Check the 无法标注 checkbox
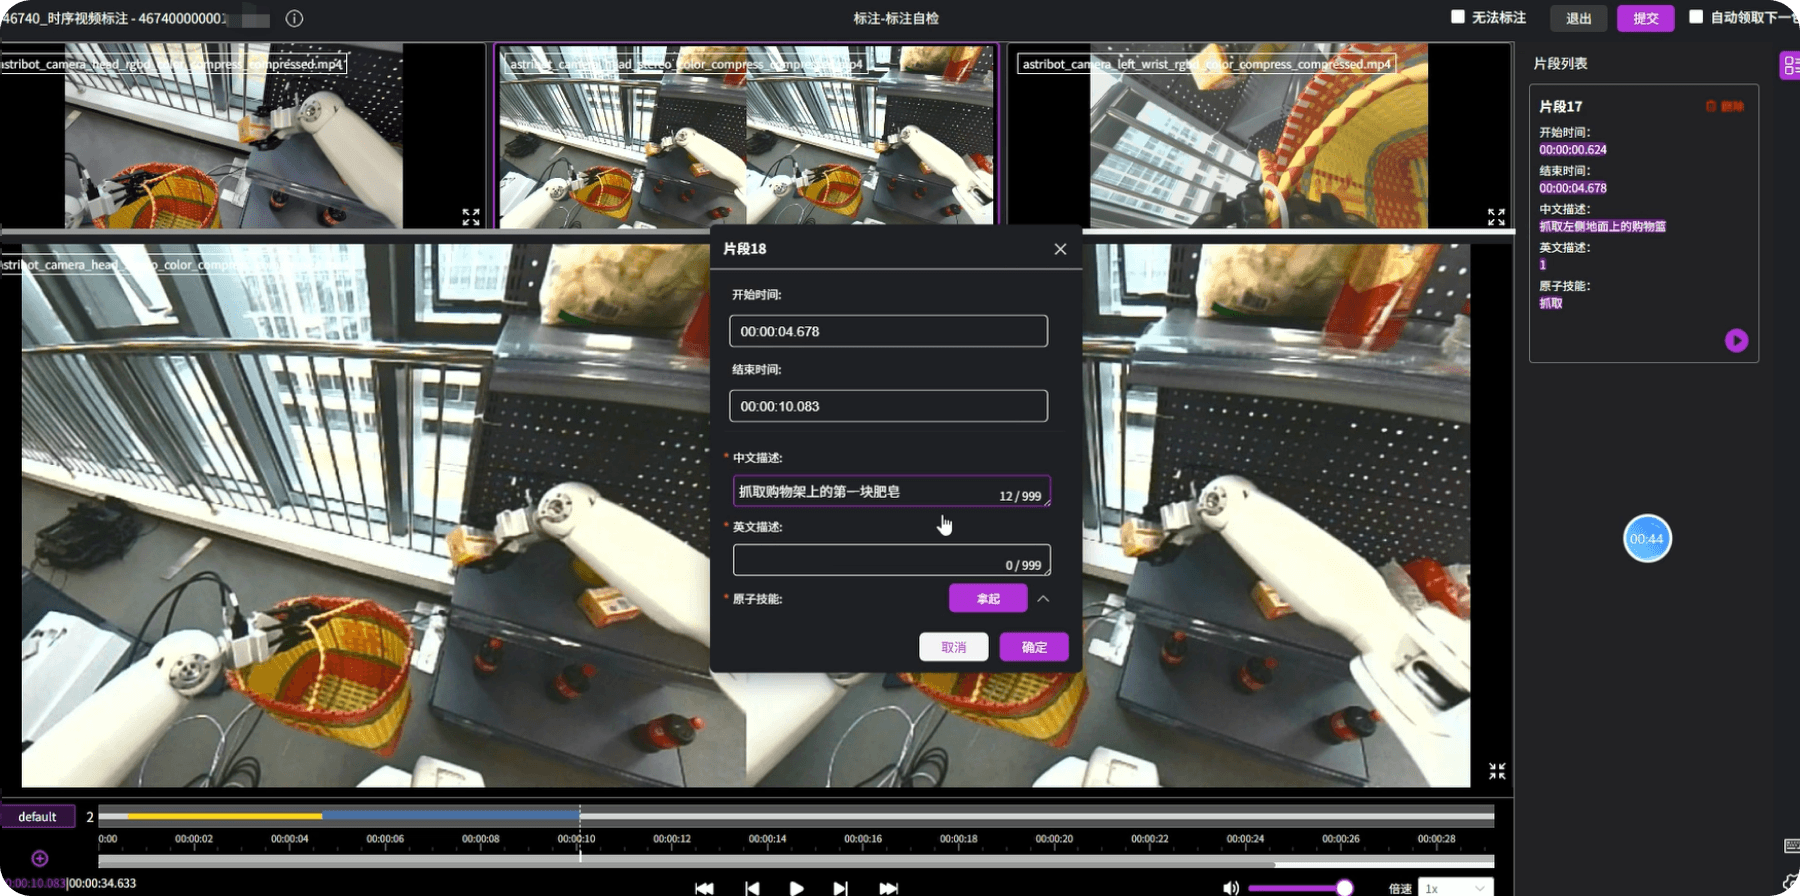Image resolution: width=1800 pixels, height=896 pixels. coord(1458,16)
